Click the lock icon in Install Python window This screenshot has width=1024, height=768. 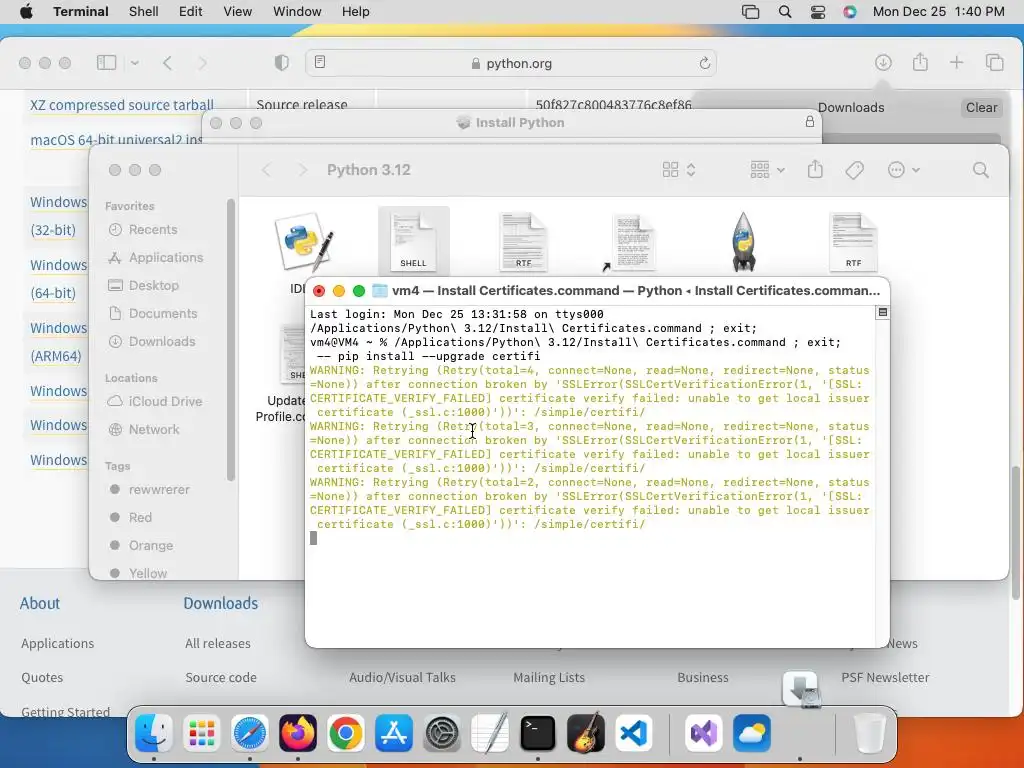810,122
